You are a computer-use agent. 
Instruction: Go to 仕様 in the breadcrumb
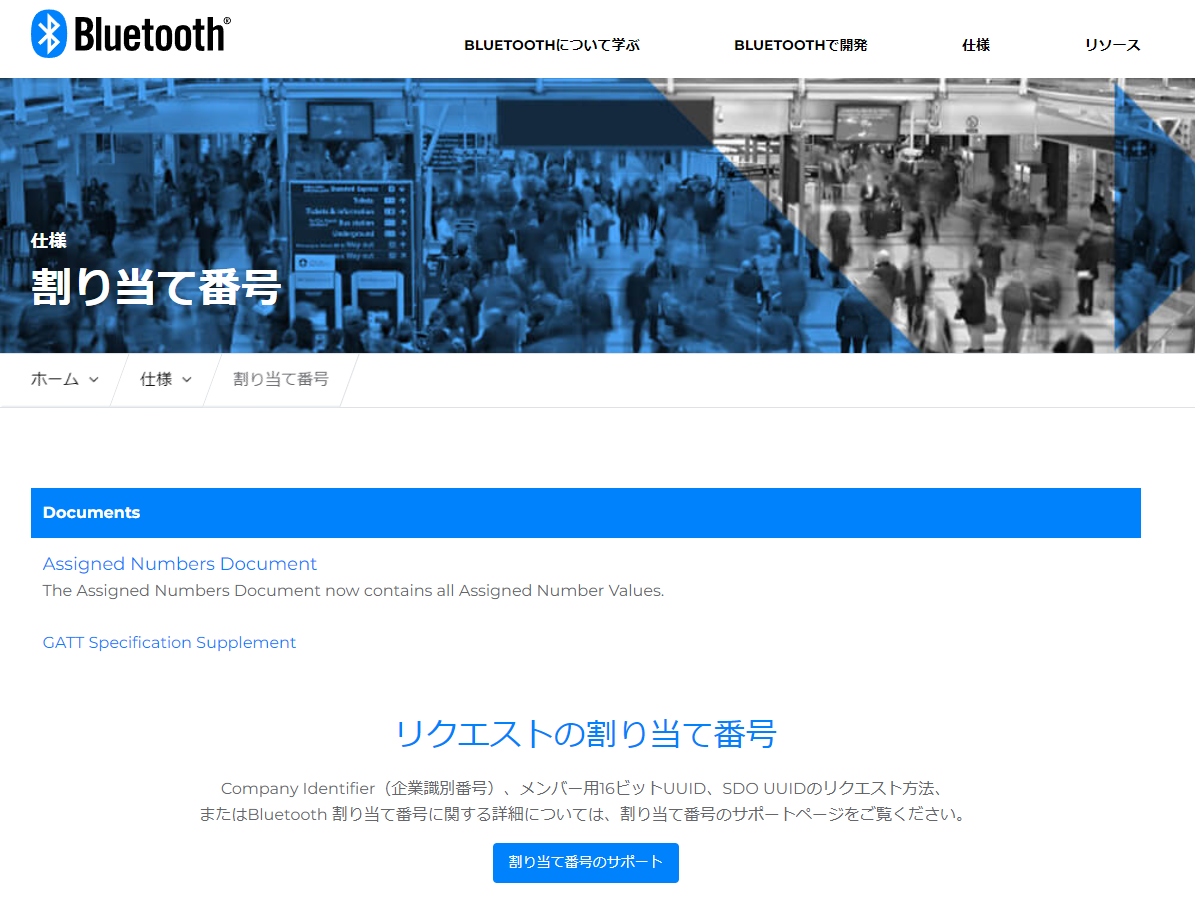156,379
